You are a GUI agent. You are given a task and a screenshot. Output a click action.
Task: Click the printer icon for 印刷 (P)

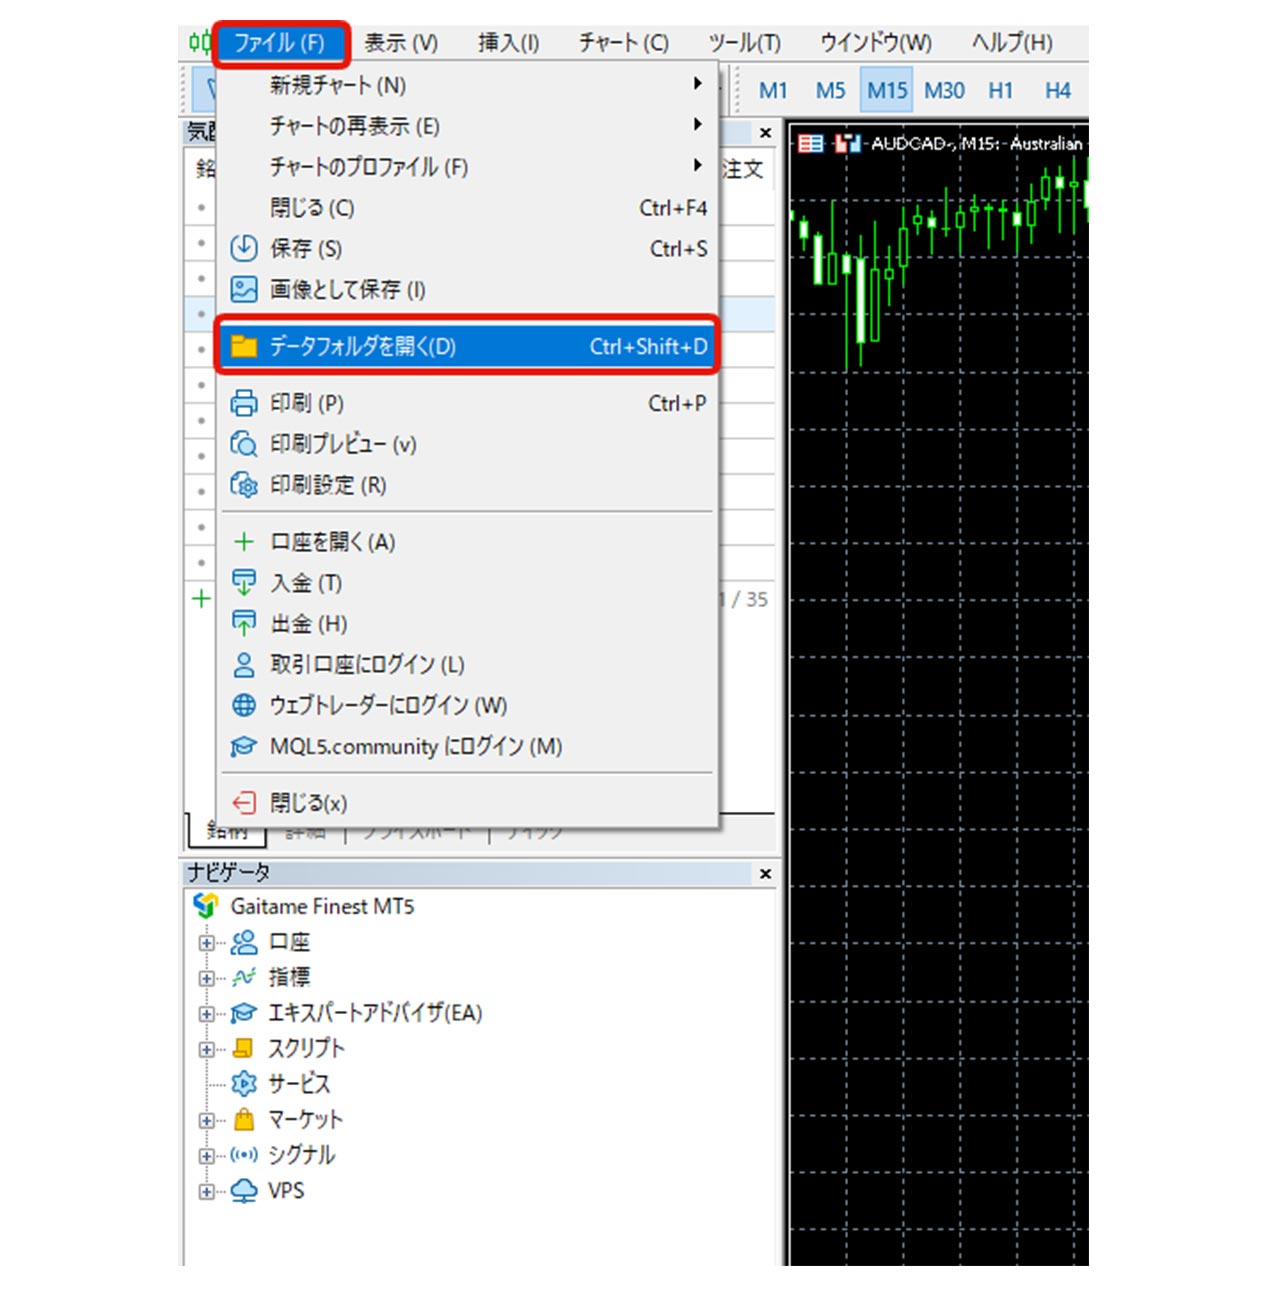(x=244, y=403)
